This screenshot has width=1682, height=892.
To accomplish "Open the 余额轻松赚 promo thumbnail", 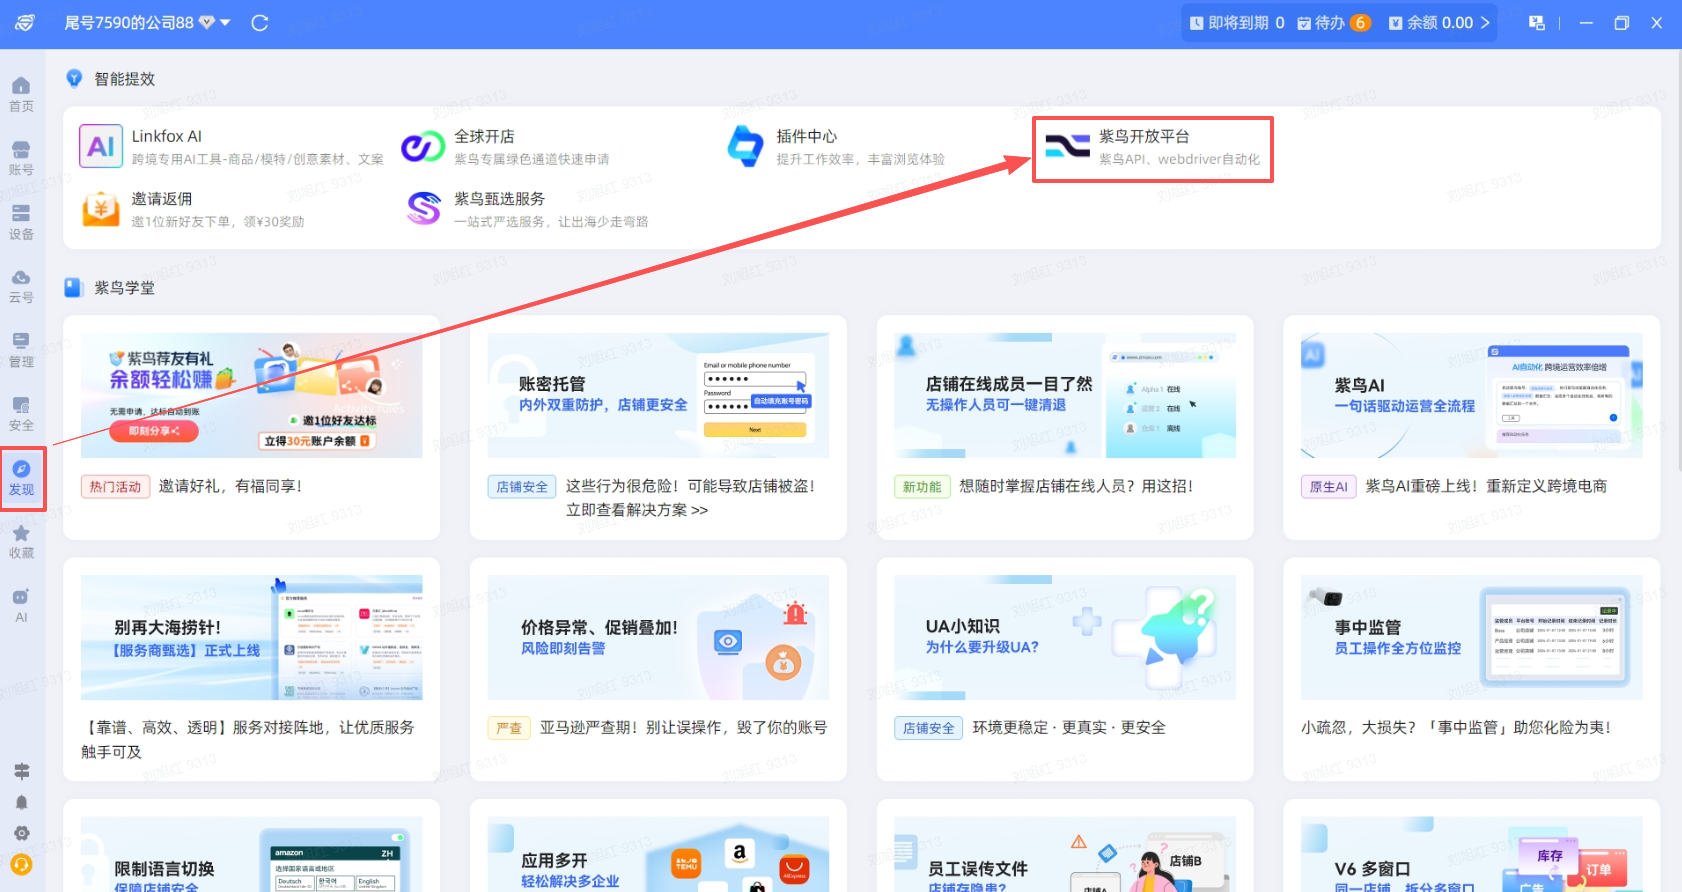I will pyautogui.click(x=252, y=395).
